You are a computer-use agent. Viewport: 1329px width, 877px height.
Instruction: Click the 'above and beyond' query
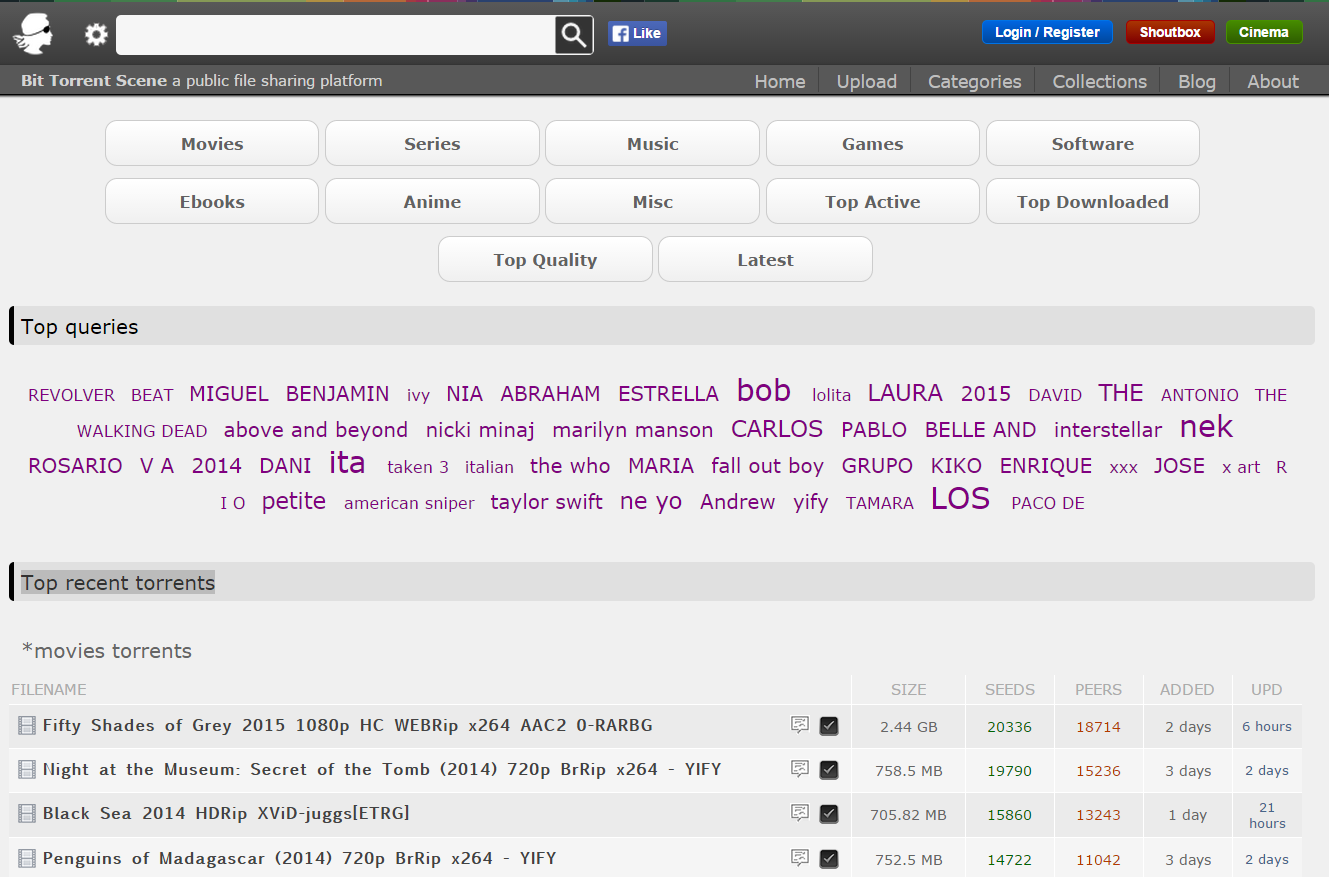pyautogui.click(x=316, y=430)
